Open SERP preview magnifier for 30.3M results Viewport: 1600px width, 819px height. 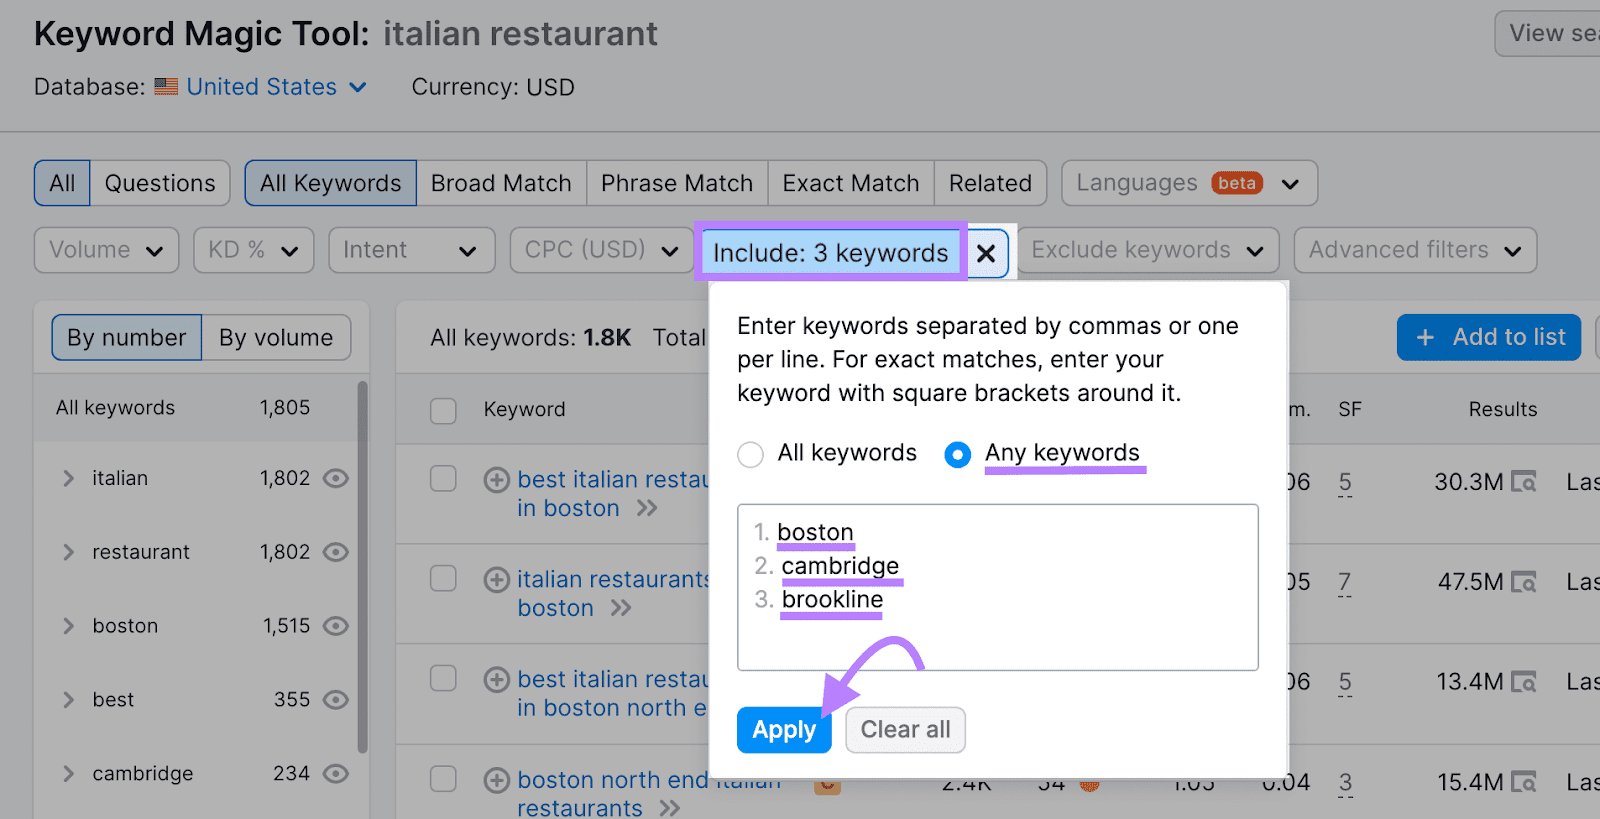pos(1524,482)
